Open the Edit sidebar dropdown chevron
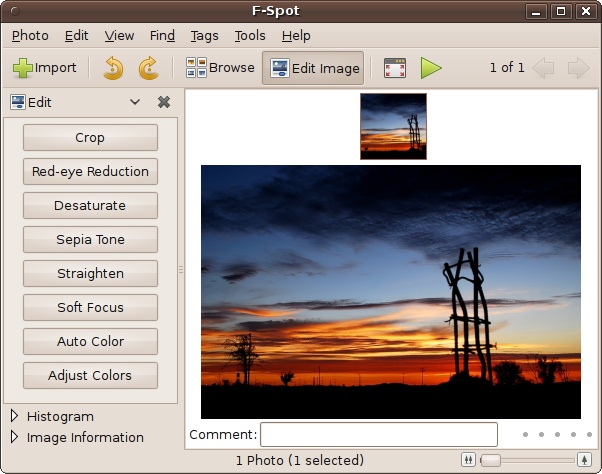The height and width of the screenshot is (474, 602). pos(135,102)
